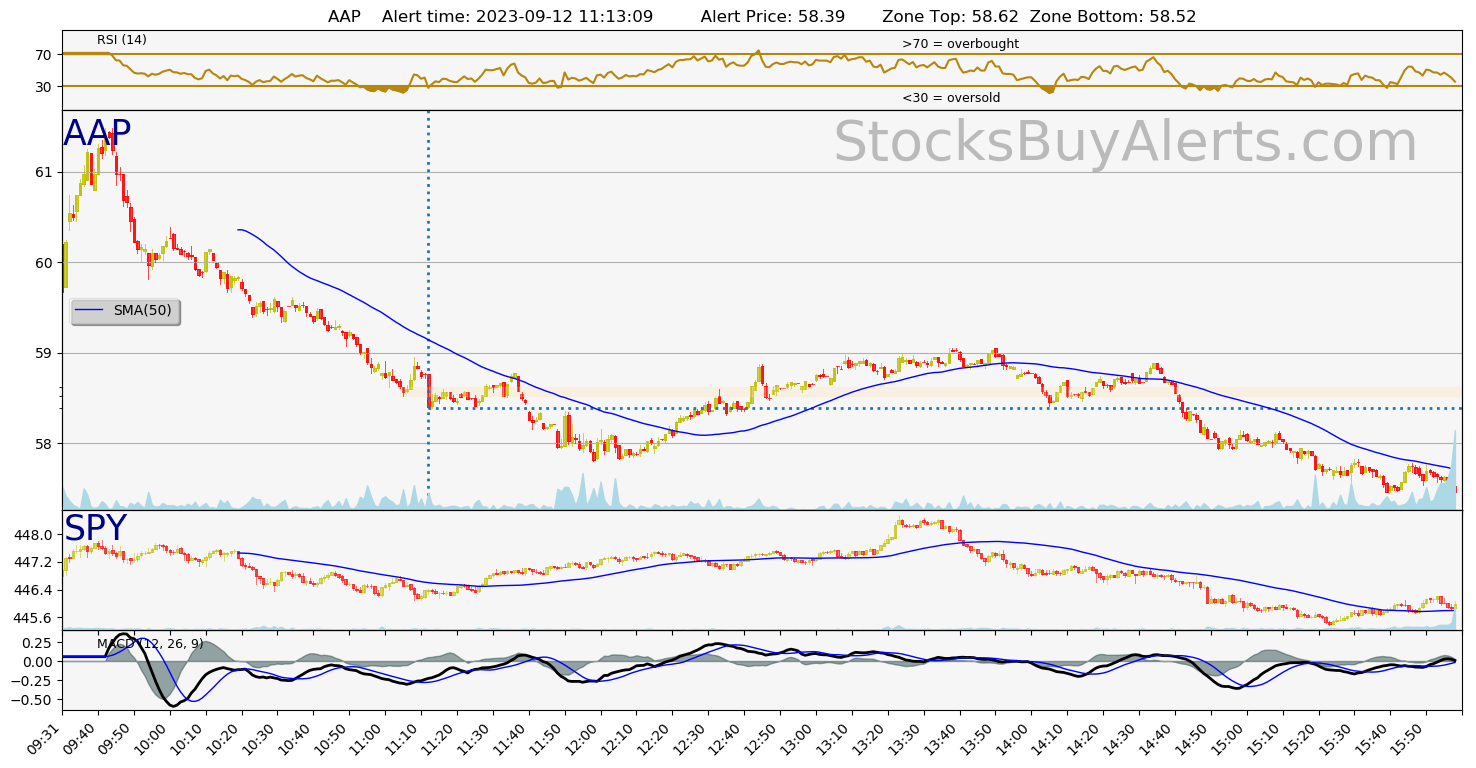Screen dimensions: 1476x768
Task: Click the MACD axis label -0.25
Action: (33, 681)
